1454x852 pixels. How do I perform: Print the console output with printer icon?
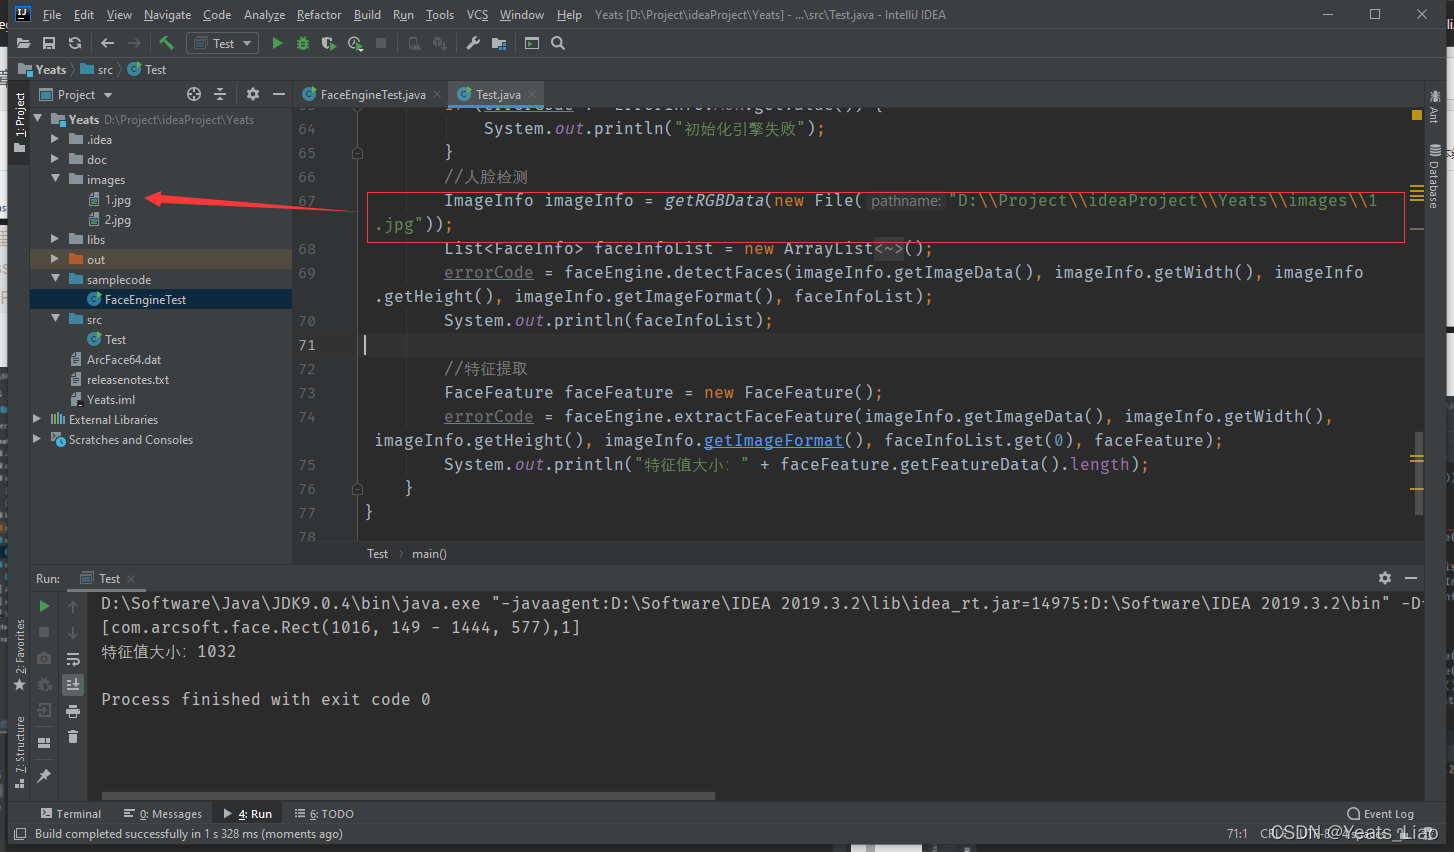pyautogui.click(x=73, y=711)
